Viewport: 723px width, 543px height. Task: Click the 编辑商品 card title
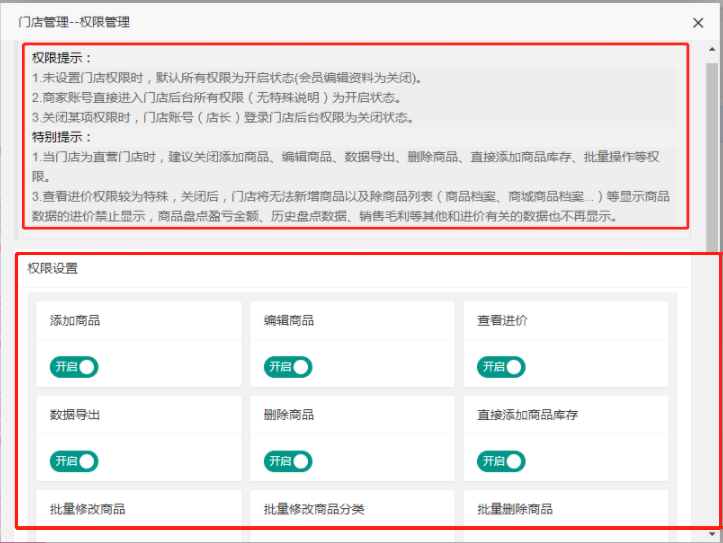(289, 320)
